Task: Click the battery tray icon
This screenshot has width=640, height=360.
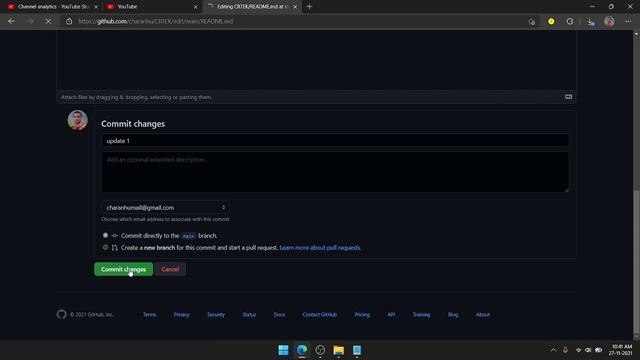Action: point(599,350)
